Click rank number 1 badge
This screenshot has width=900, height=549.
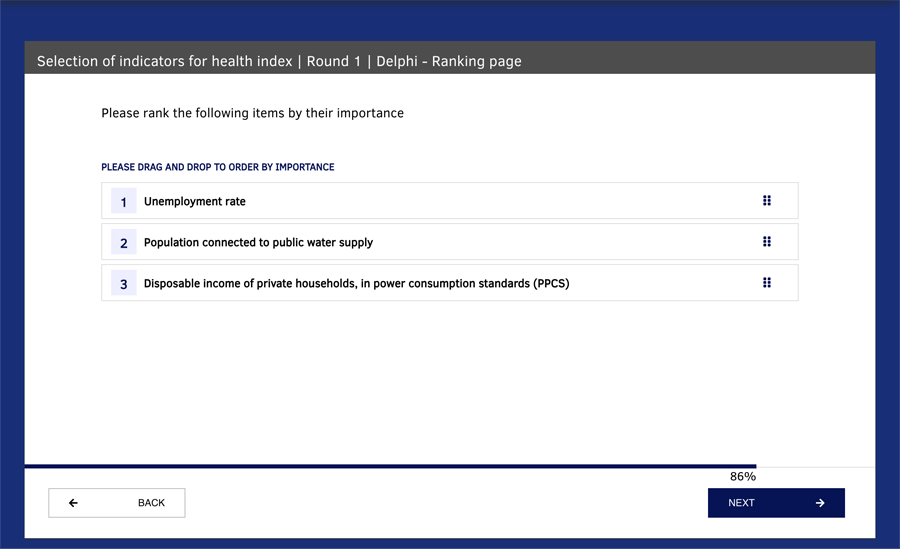[x=123, y=201]
